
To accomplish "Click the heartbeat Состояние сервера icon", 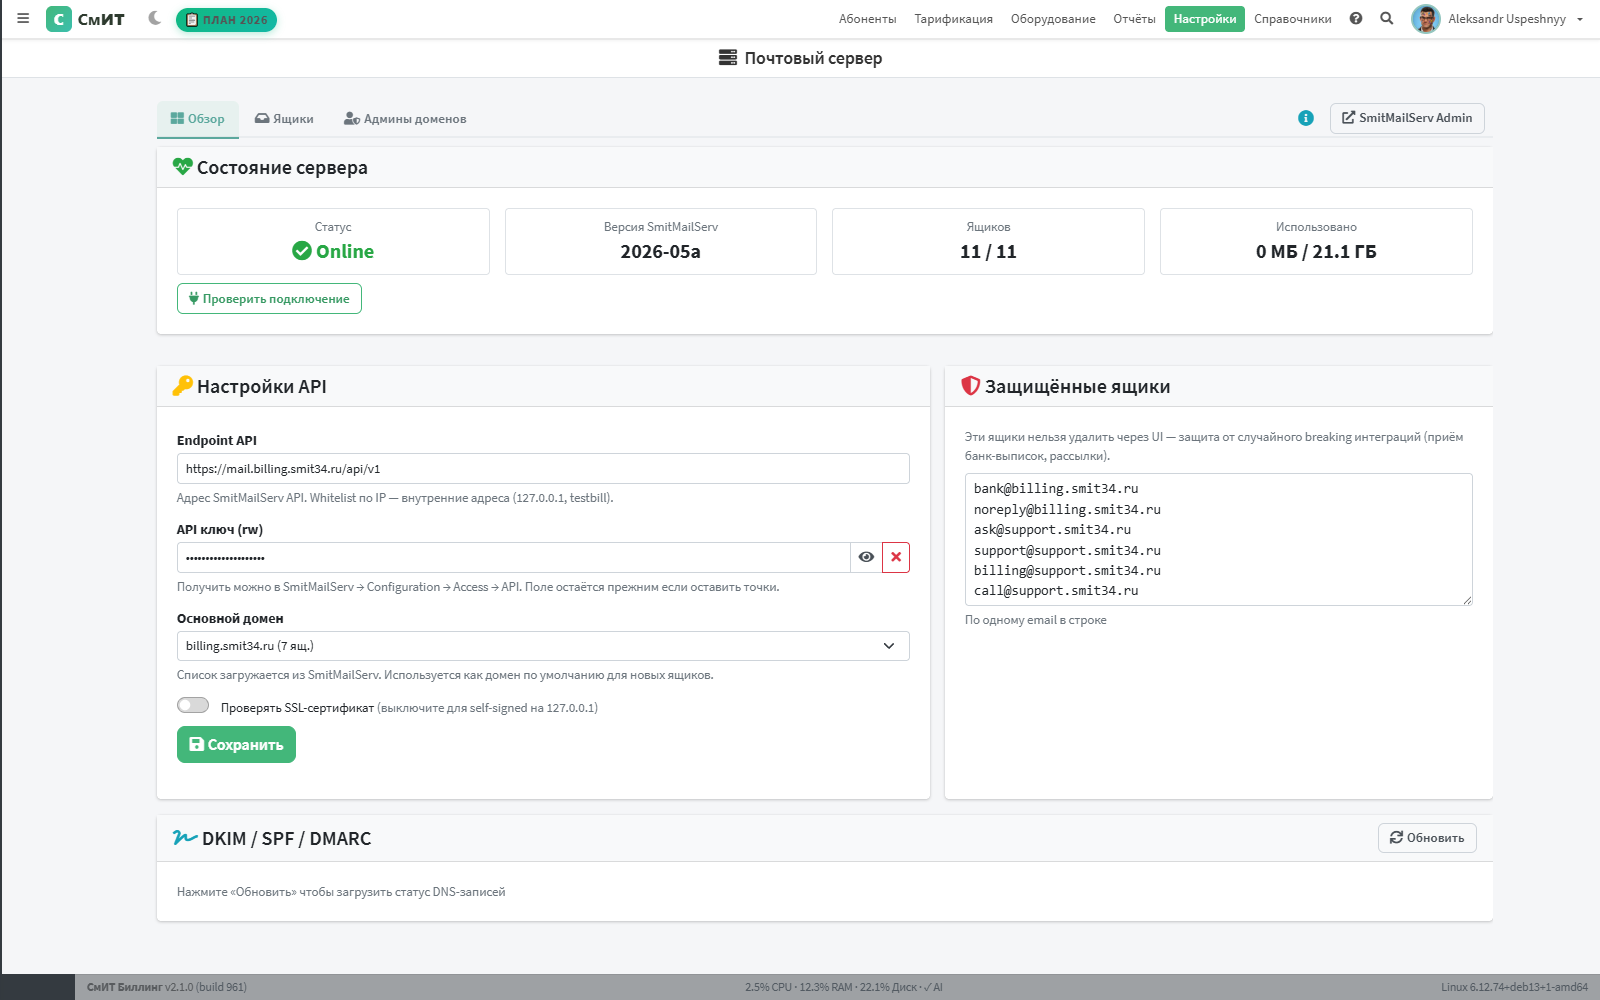I will [x=182, y=167].
